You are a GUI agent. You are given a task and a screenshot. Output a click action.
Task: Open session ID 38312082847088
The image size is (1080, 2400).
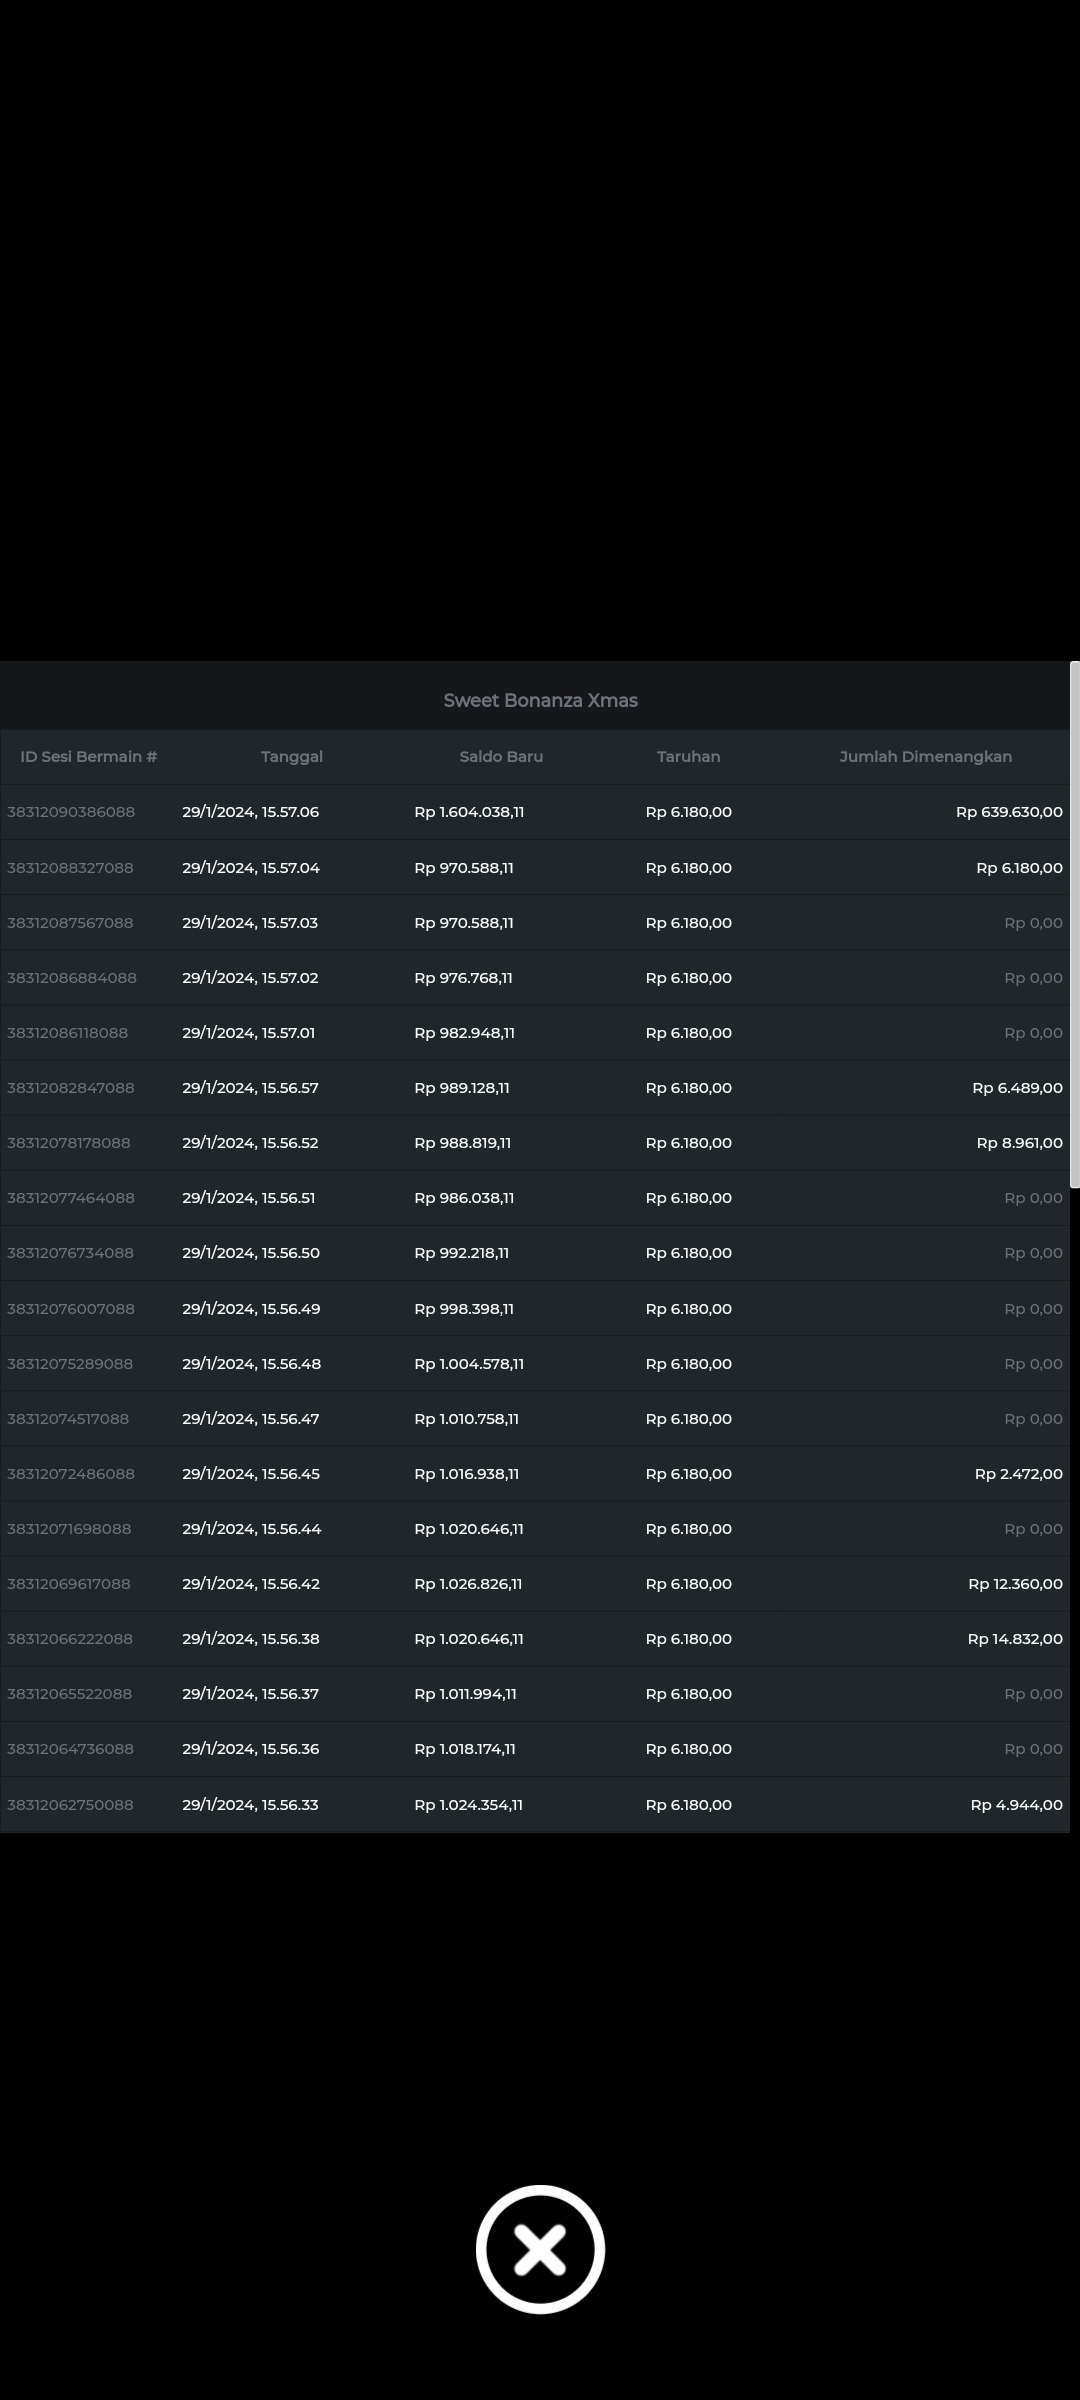(71, 1088)
